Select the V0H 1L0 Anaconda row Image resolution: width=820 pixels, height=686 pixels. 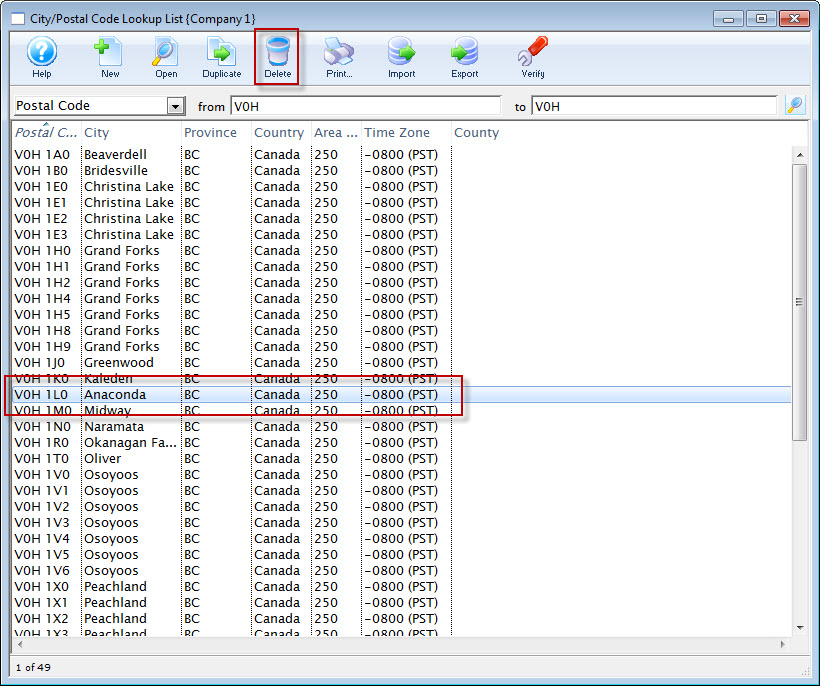click(402, 395)
